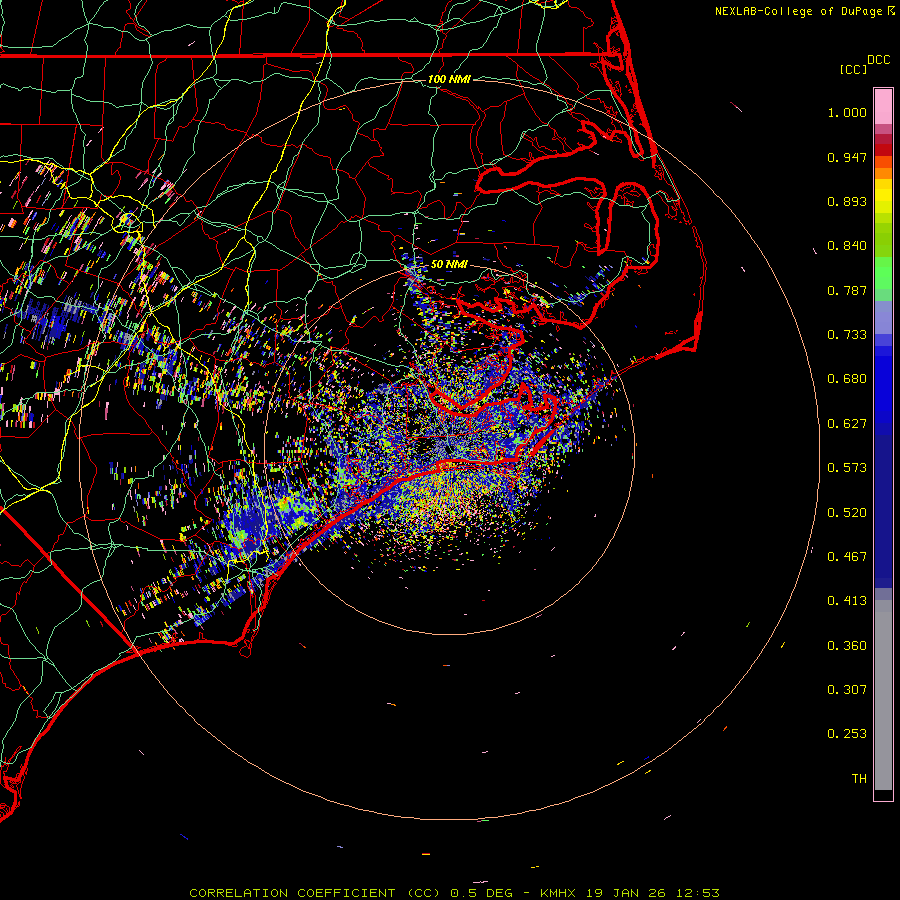Image resolution: width=900 pixels, height=900 pixels.
Task: Select the 0.733 scale value
Action: [847, 335]
